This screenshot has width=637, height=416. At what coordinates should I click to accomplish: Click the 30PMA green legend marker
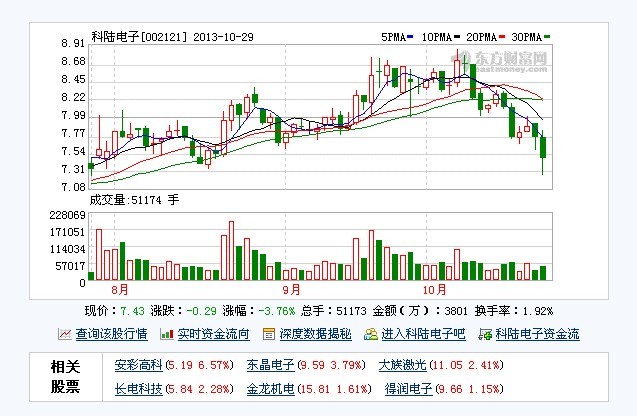coord(547,37)
